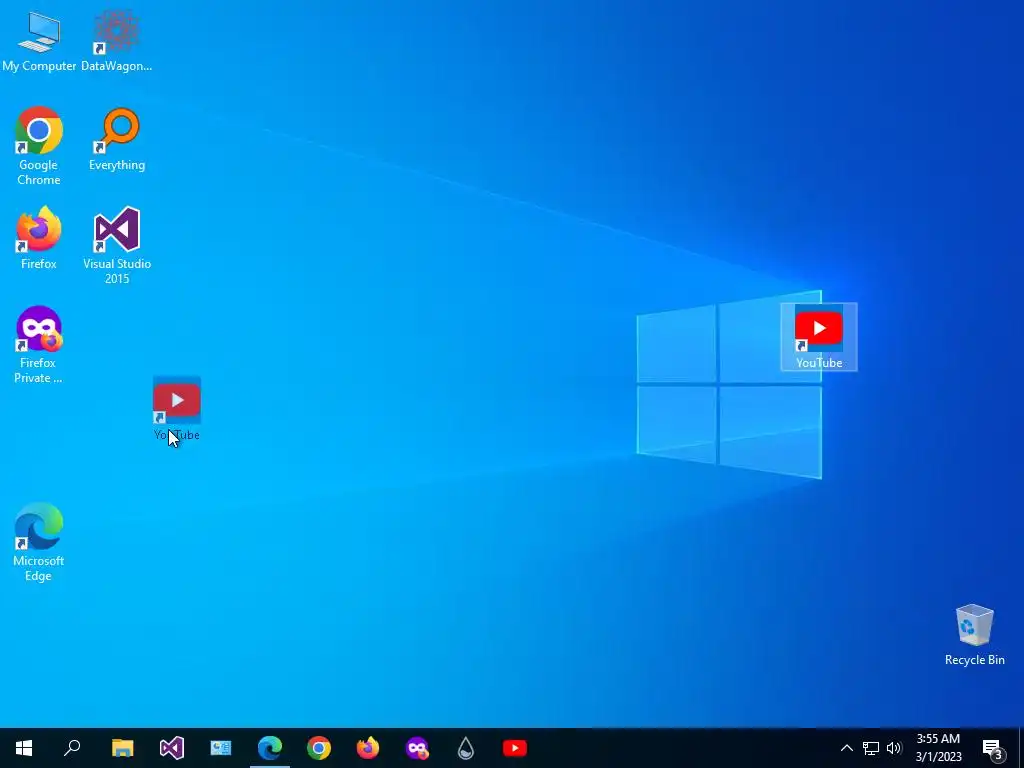
Task: Open the network status tray icon
Action: 871,748
